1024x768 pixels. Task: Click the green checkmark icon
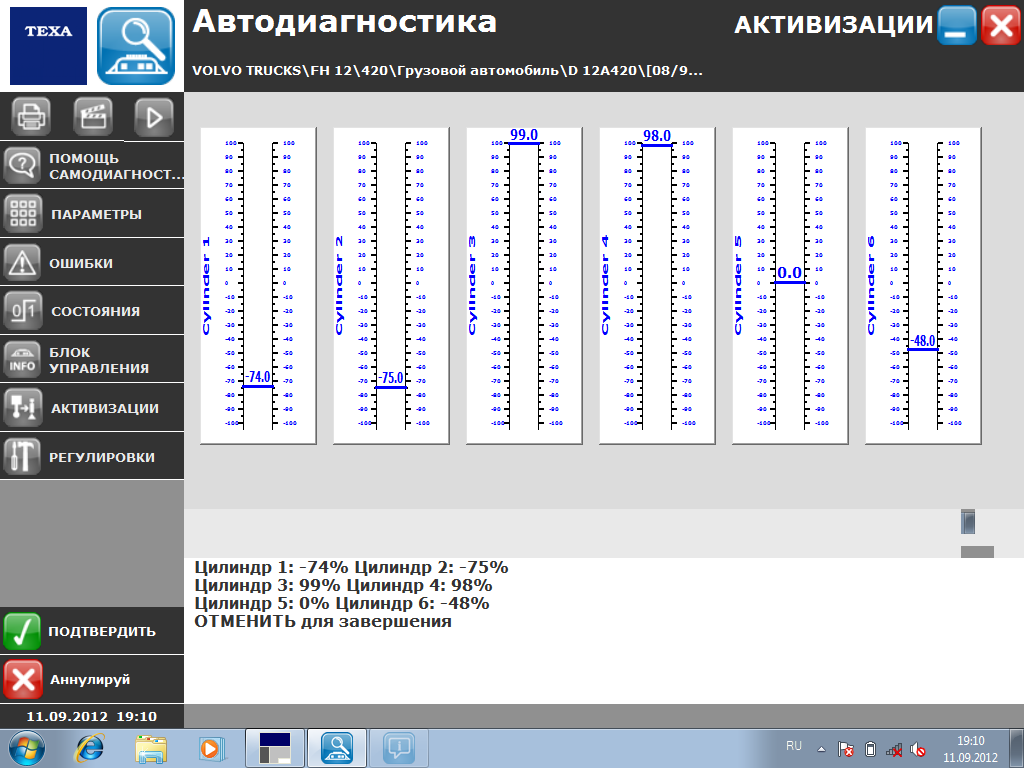point(22,631)
